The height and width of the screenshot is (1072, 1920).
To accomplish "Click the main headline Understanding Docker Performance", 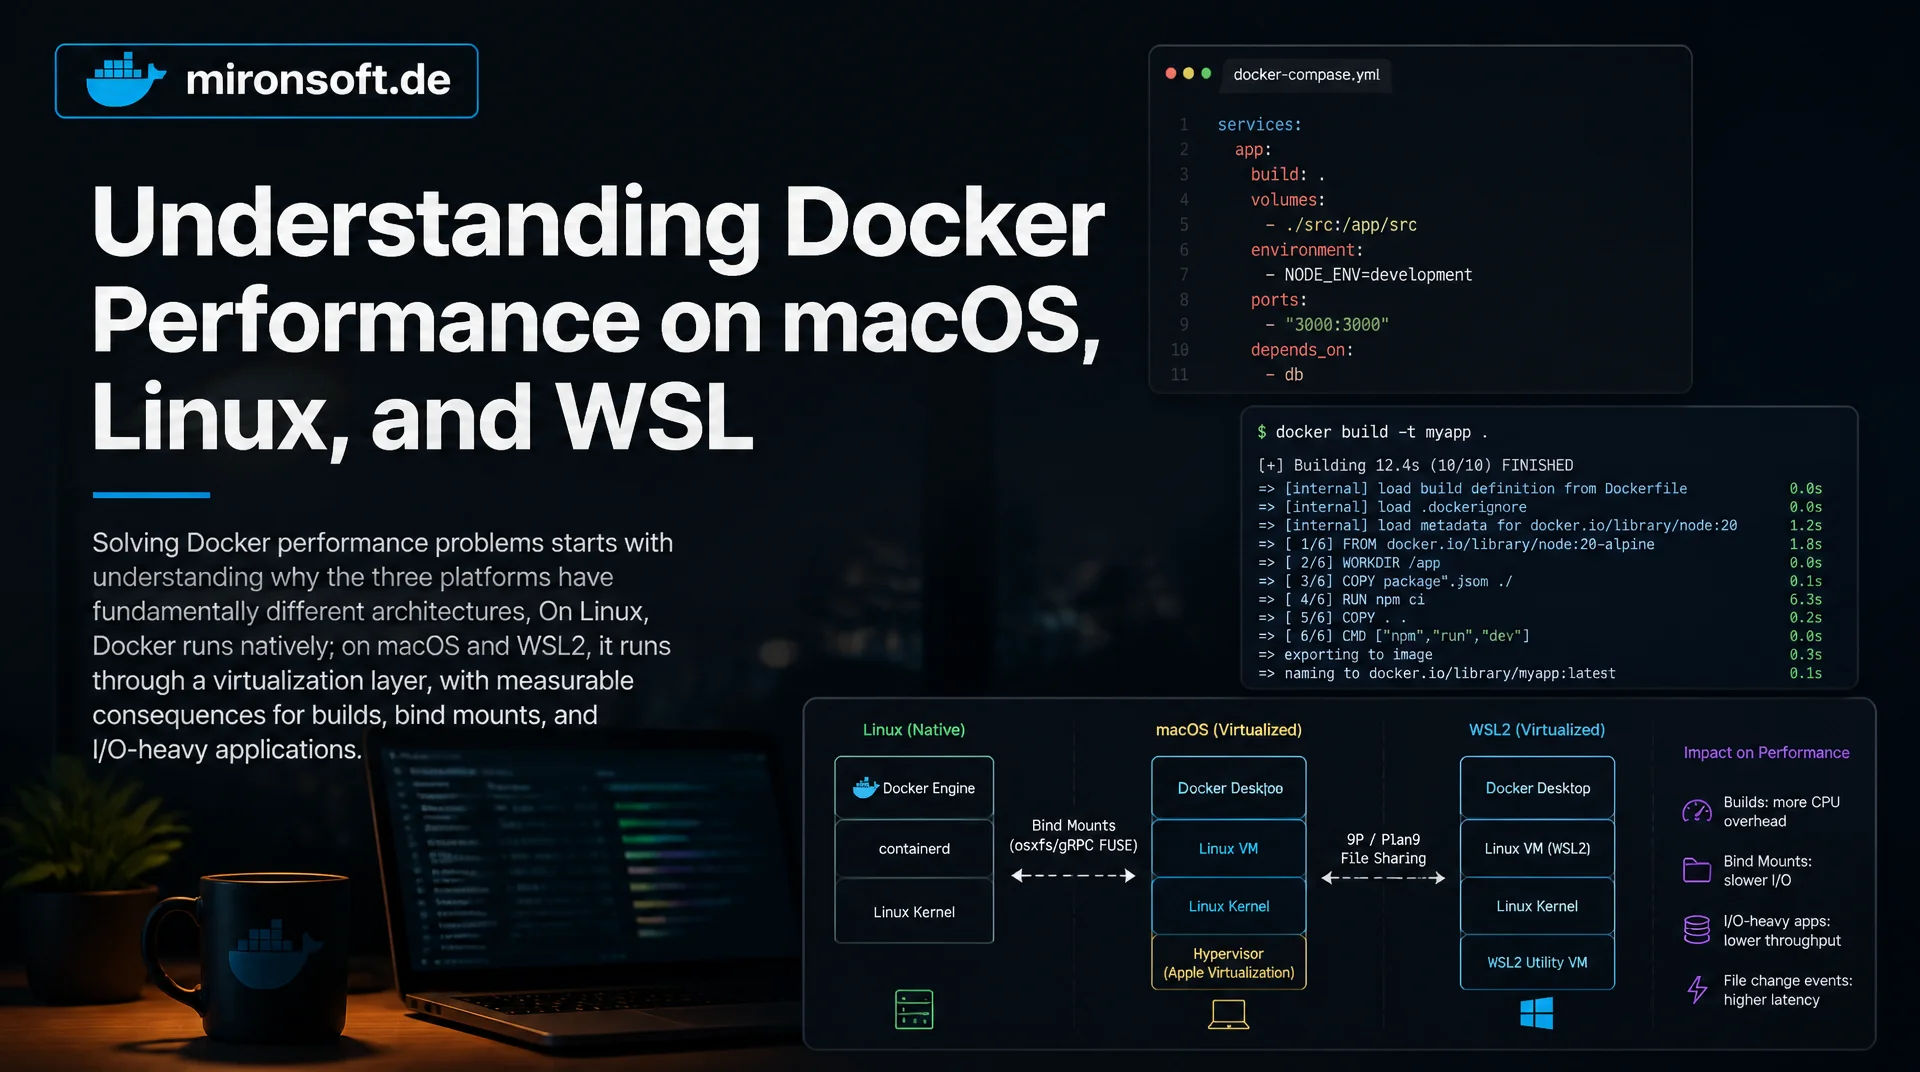I will [x=597, y=318].
